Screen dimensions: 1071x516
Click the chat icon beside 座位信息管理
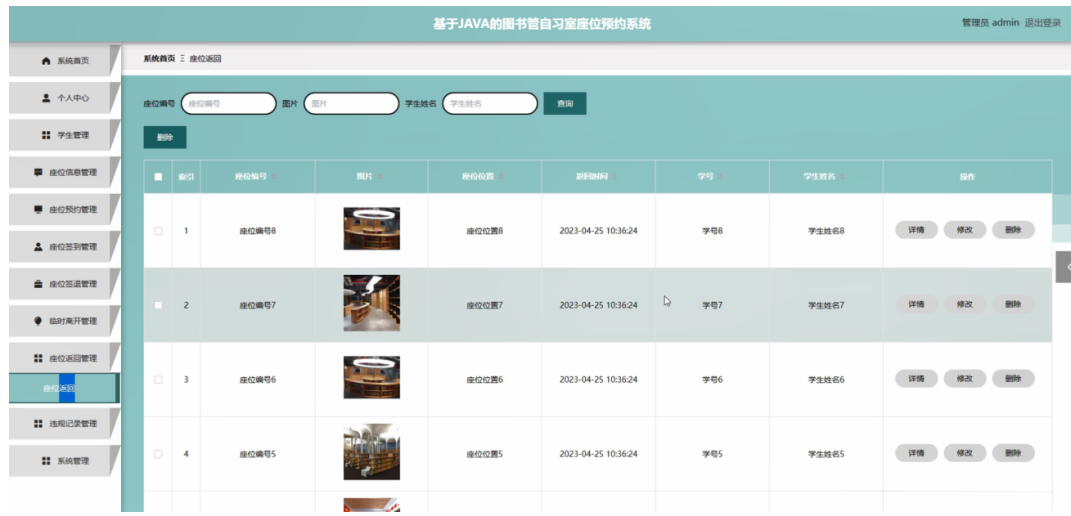click(38, 172)
